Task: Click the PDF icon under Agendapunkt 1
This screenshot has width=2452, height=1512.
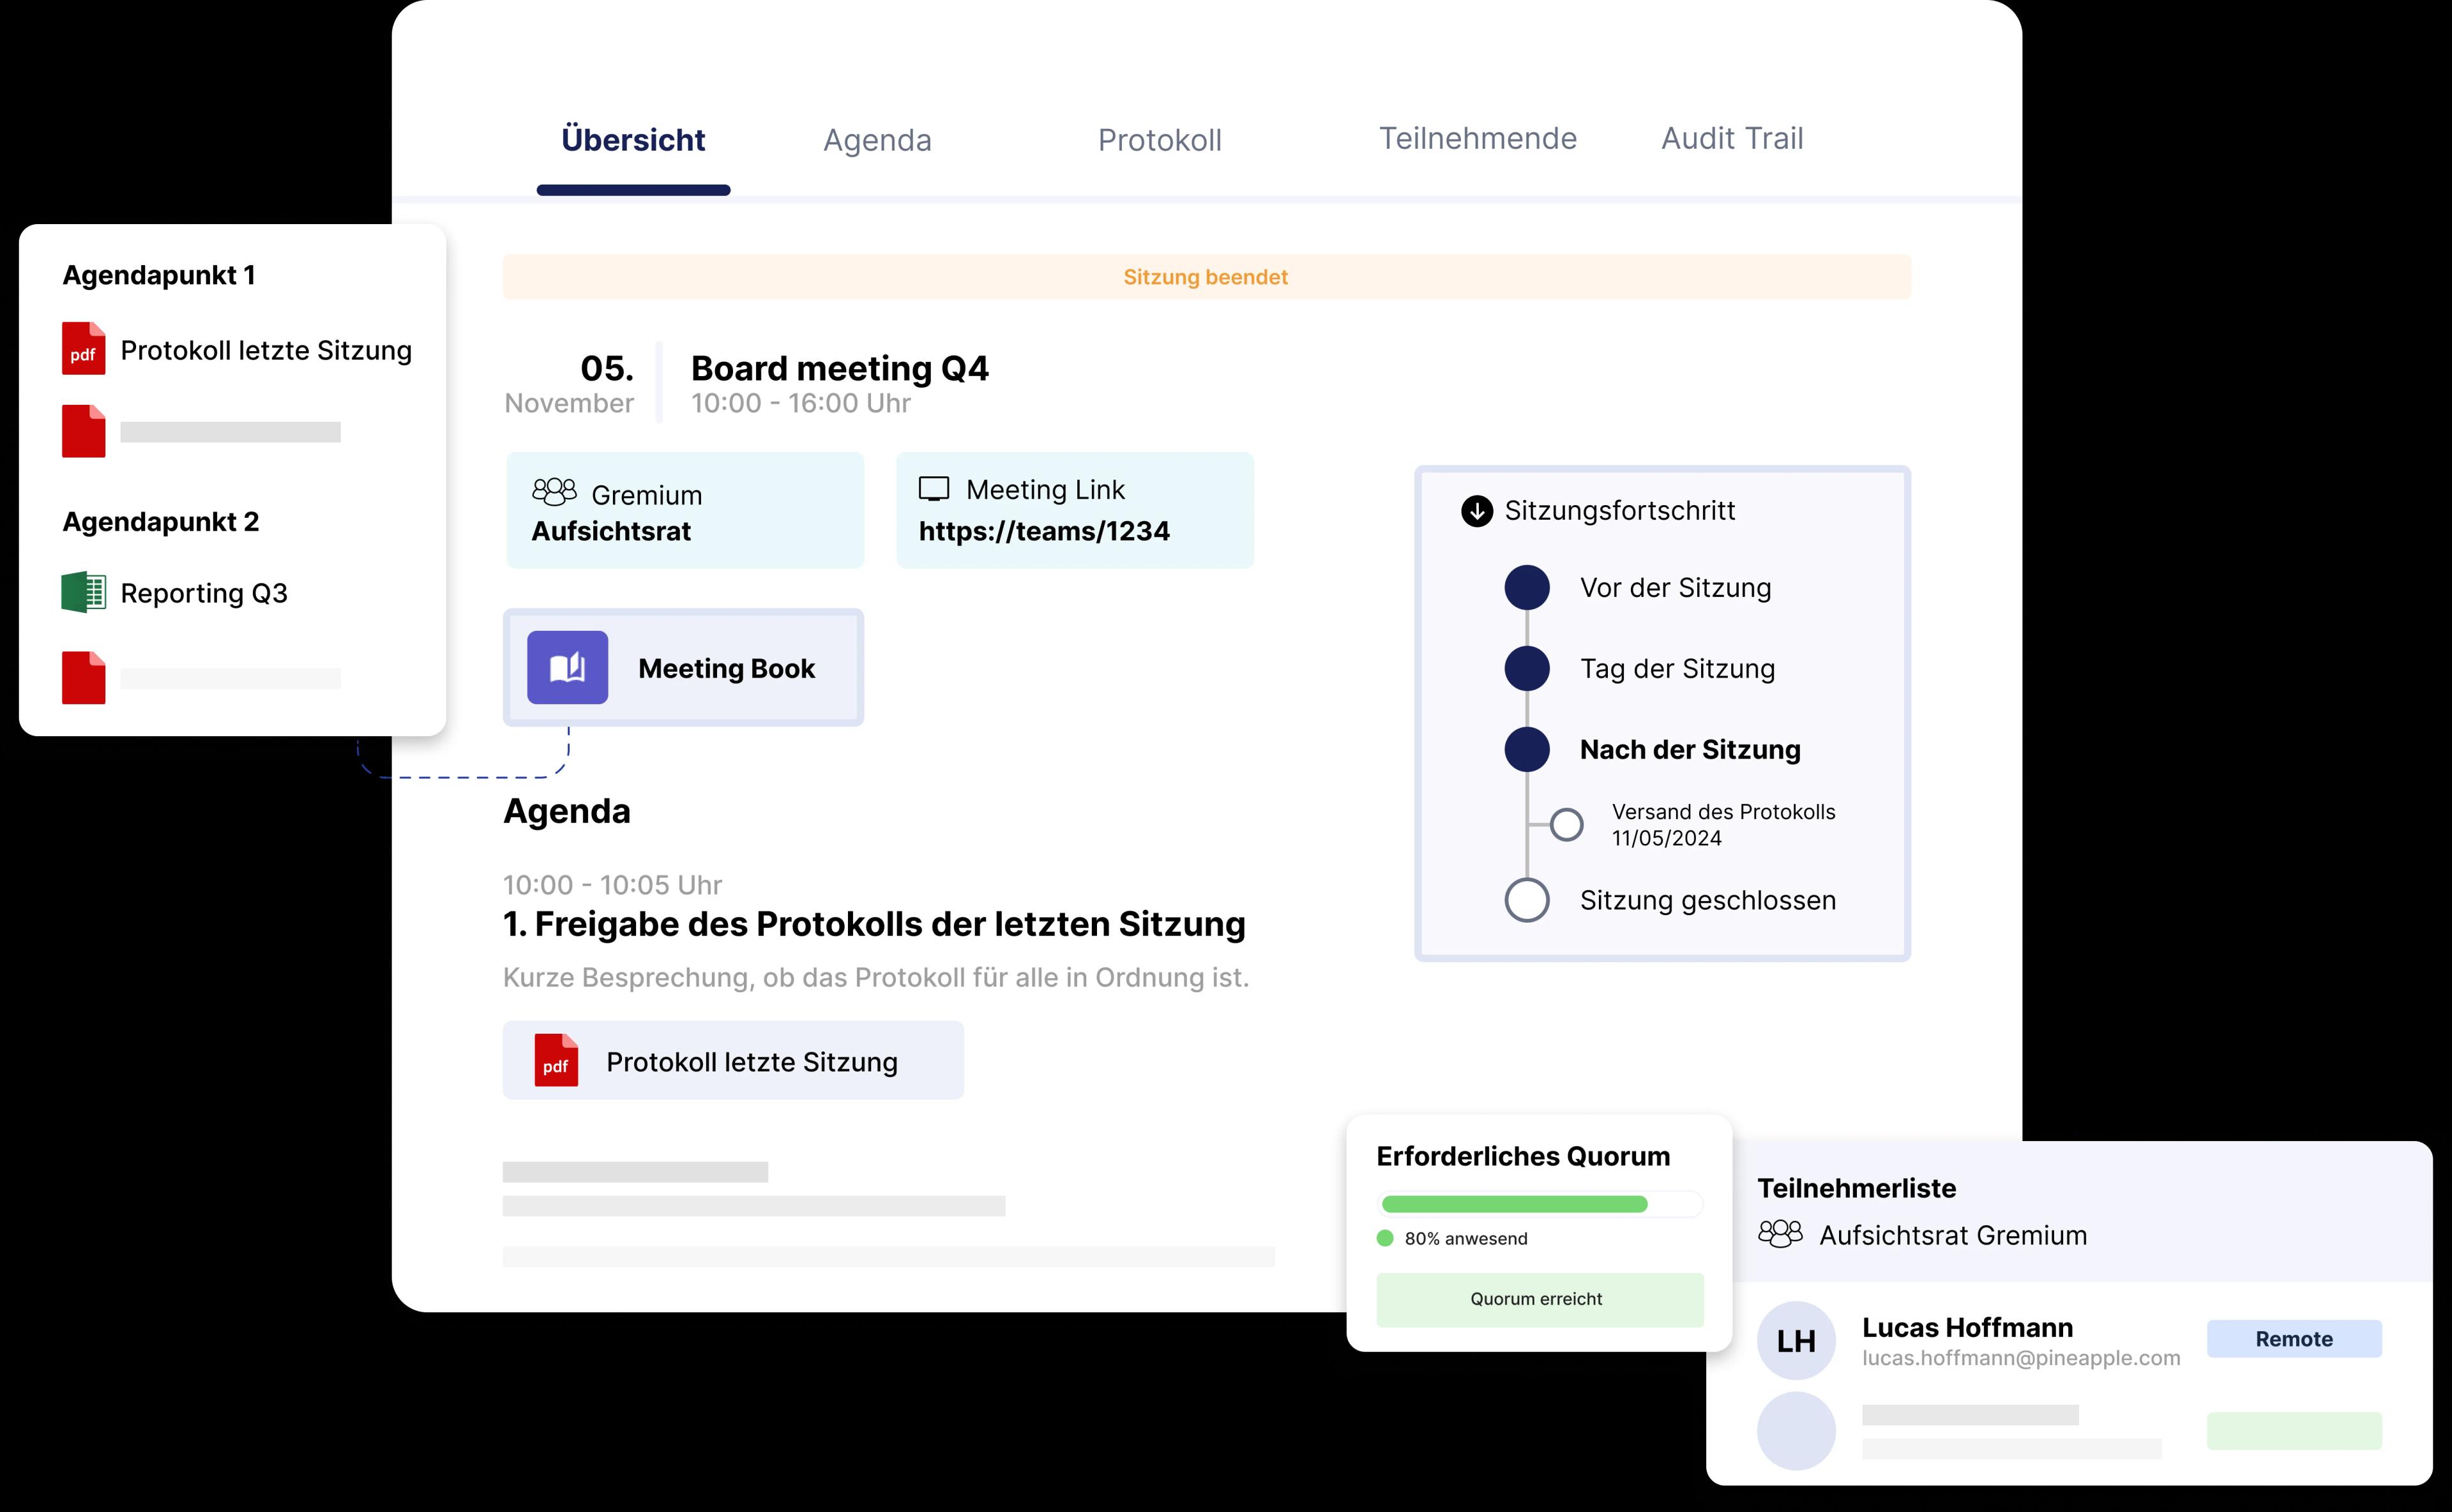Action: point(83,349)
